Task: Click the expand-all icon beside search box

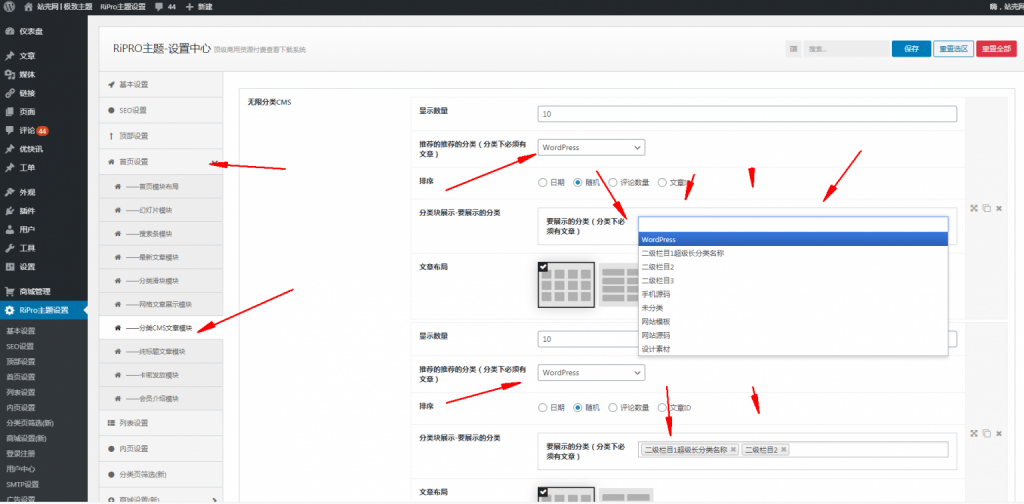Action: (793, 48)
